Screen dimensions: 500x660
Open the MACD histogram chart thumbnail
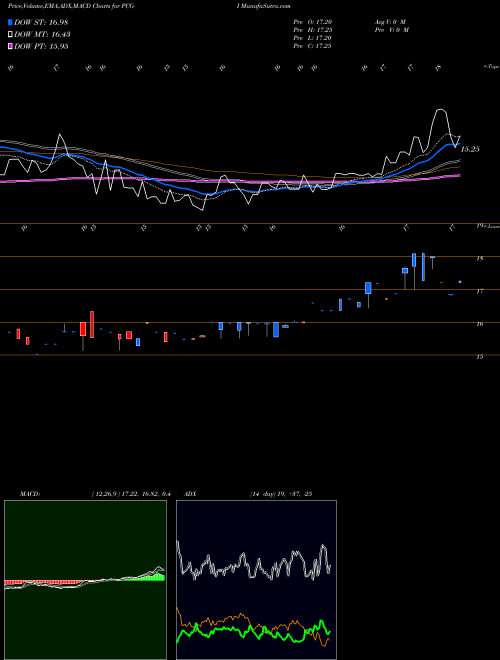coord(85,580)
